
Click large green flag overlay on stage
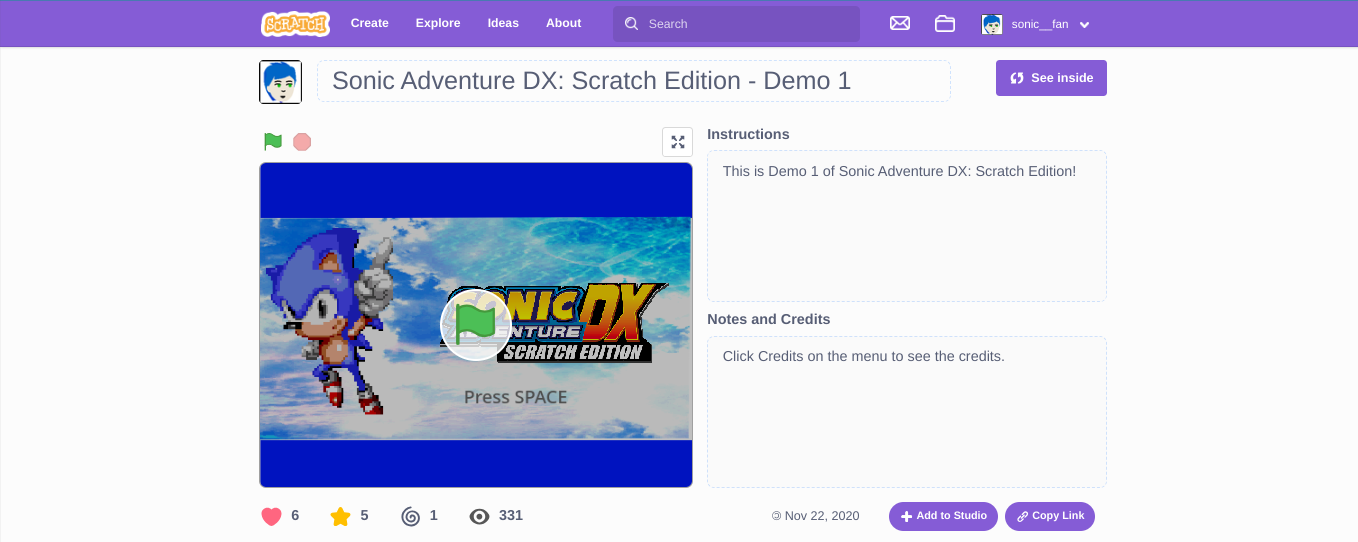[476, 325]
